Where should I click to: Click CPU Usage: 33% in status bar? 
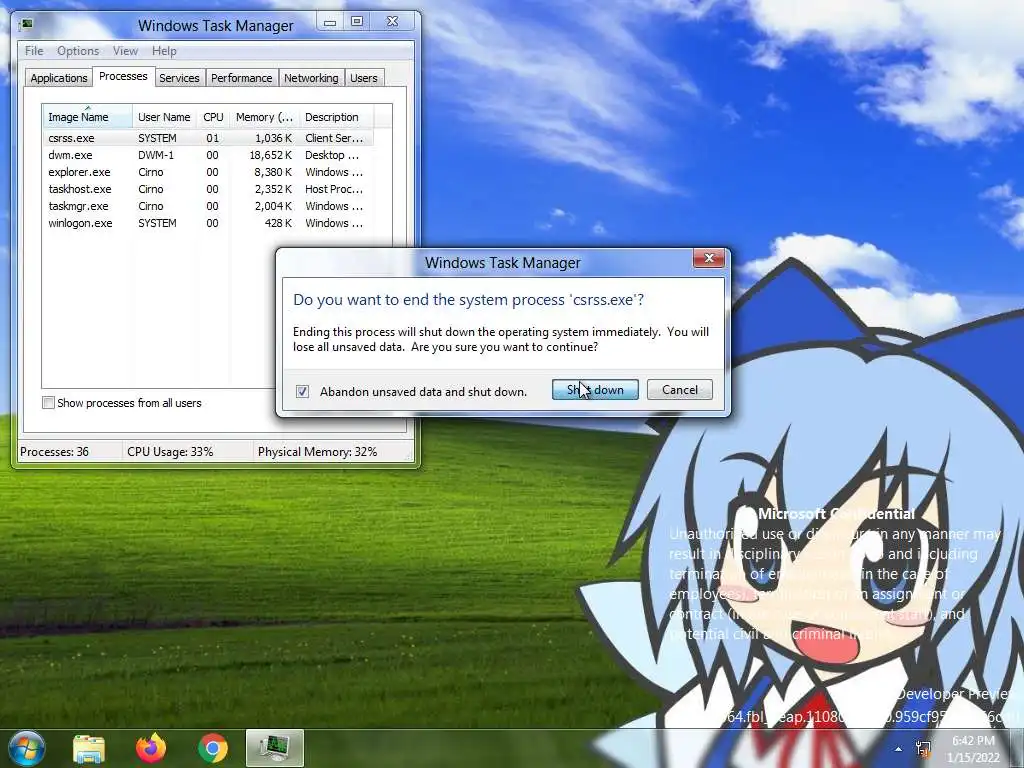point(170,451)
